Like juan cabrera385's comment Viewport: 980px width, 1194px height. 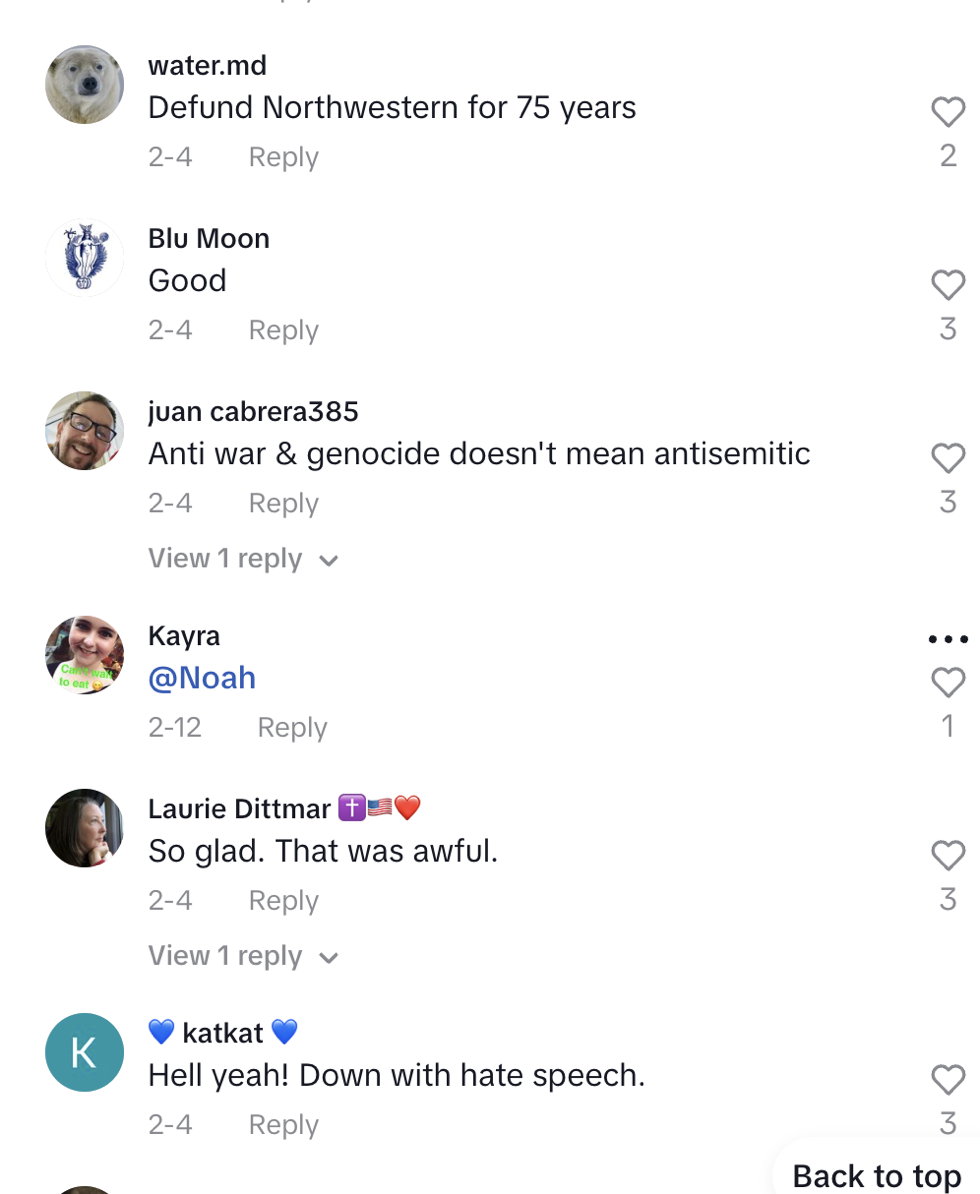tap(947, 459)
